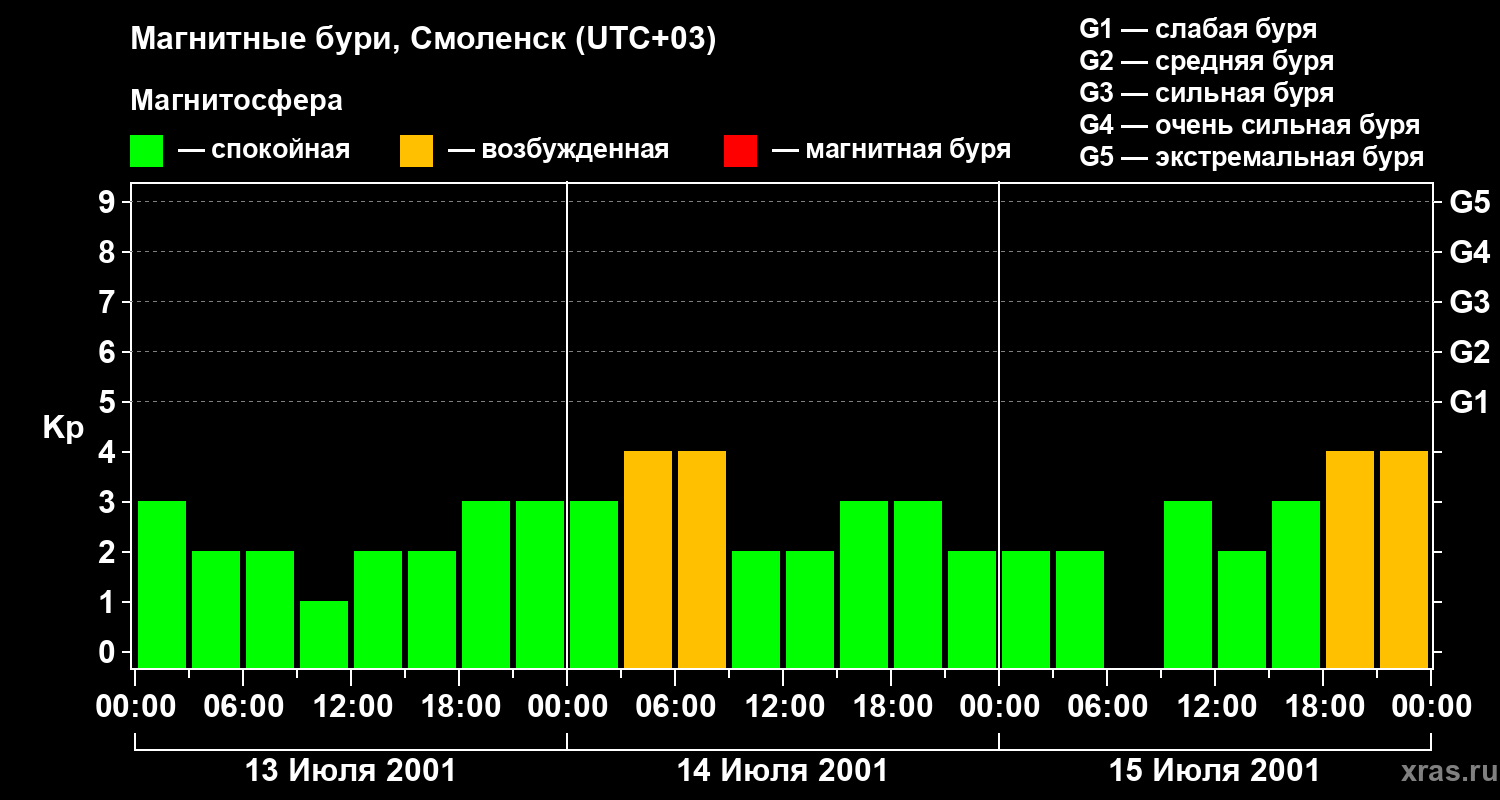Click the 14 July 15:00–18:00 green bar
1500x800 pixels.
[864, 584]
